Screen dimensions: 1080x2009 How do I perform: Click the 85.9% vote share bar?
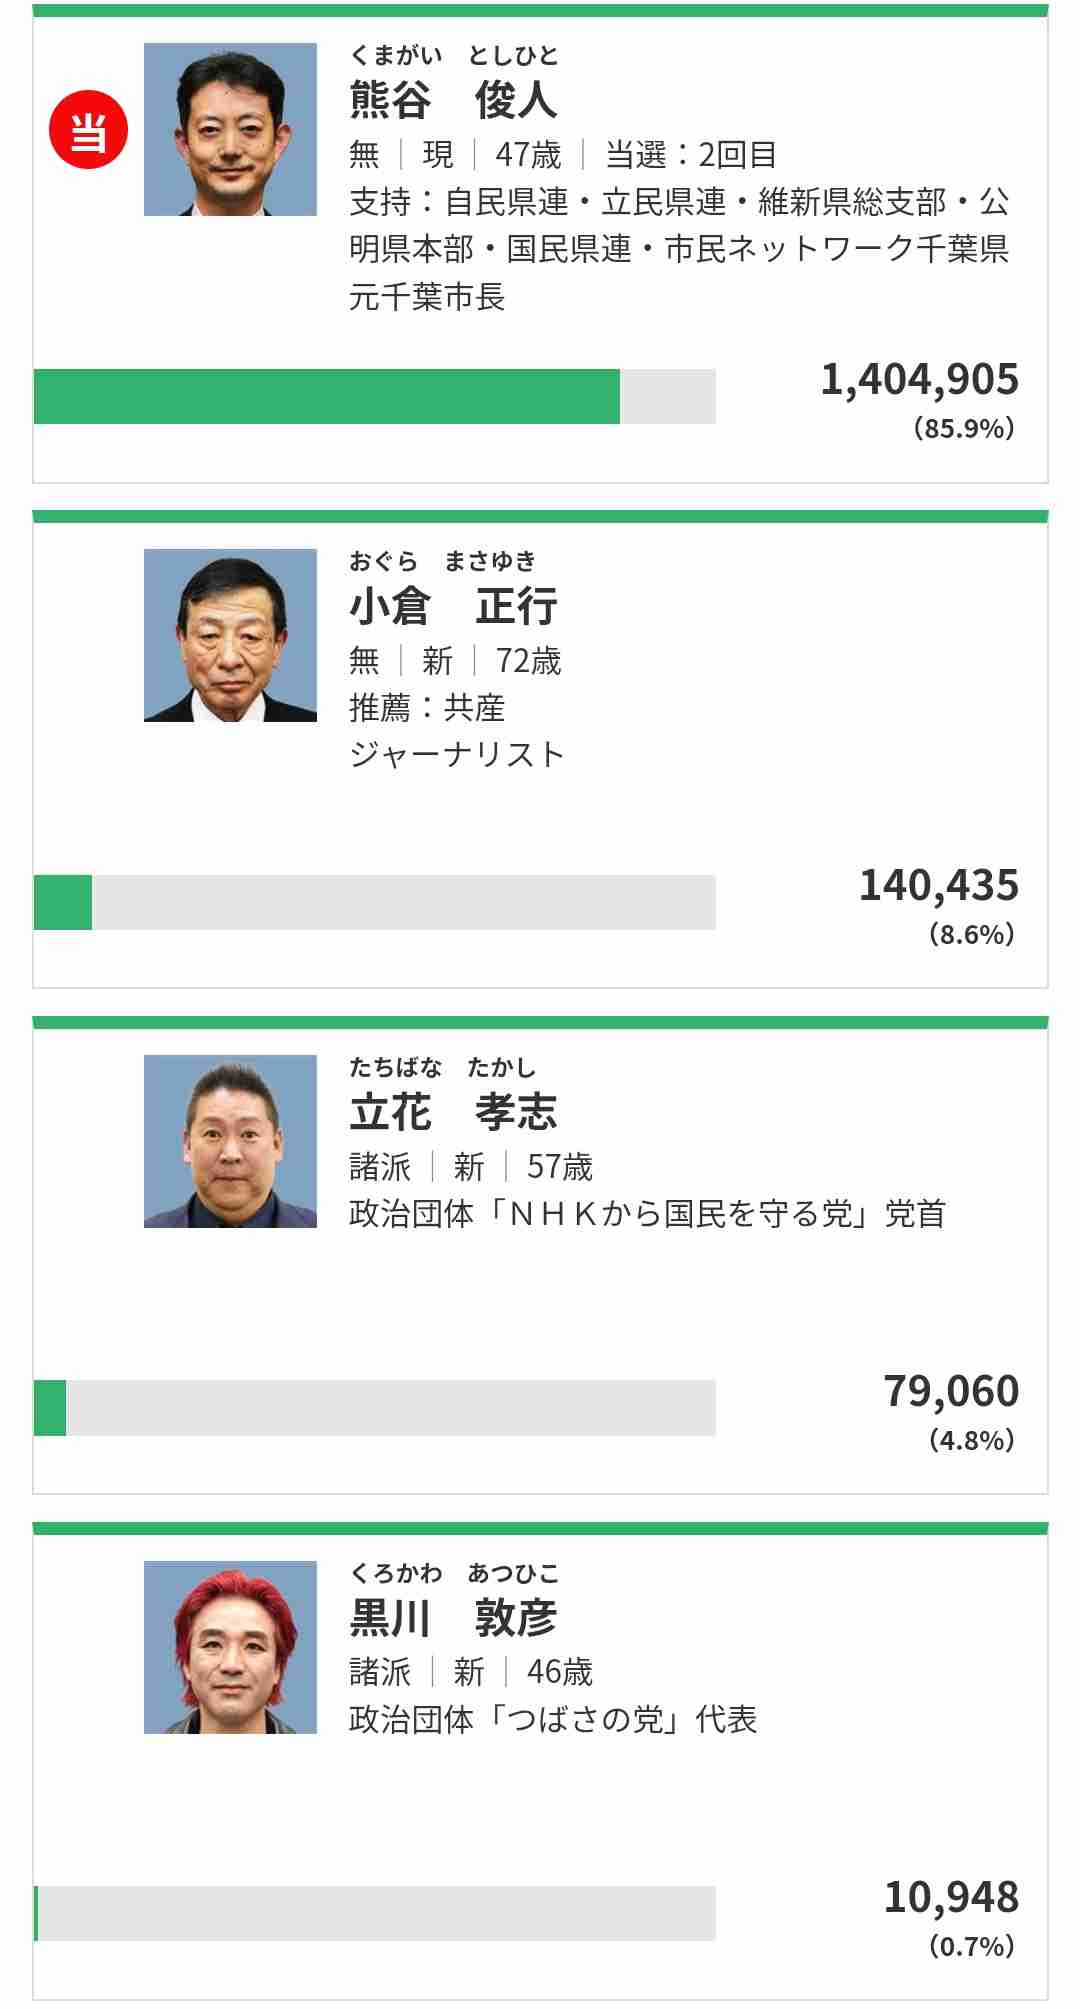point(375,397)
